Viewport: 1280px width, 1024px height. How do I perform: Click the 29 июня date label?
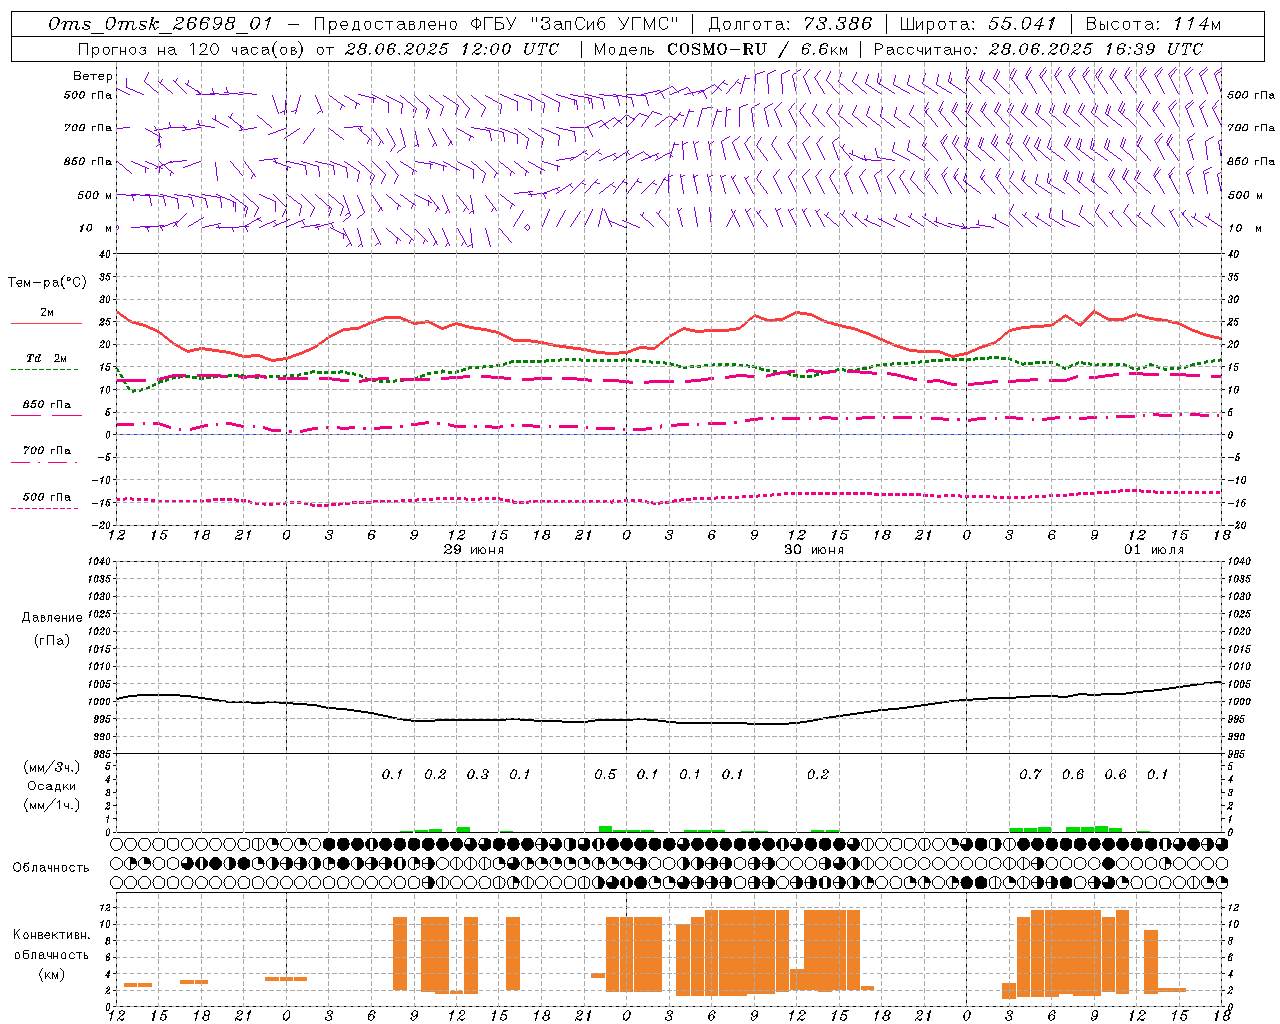(474, 550)
